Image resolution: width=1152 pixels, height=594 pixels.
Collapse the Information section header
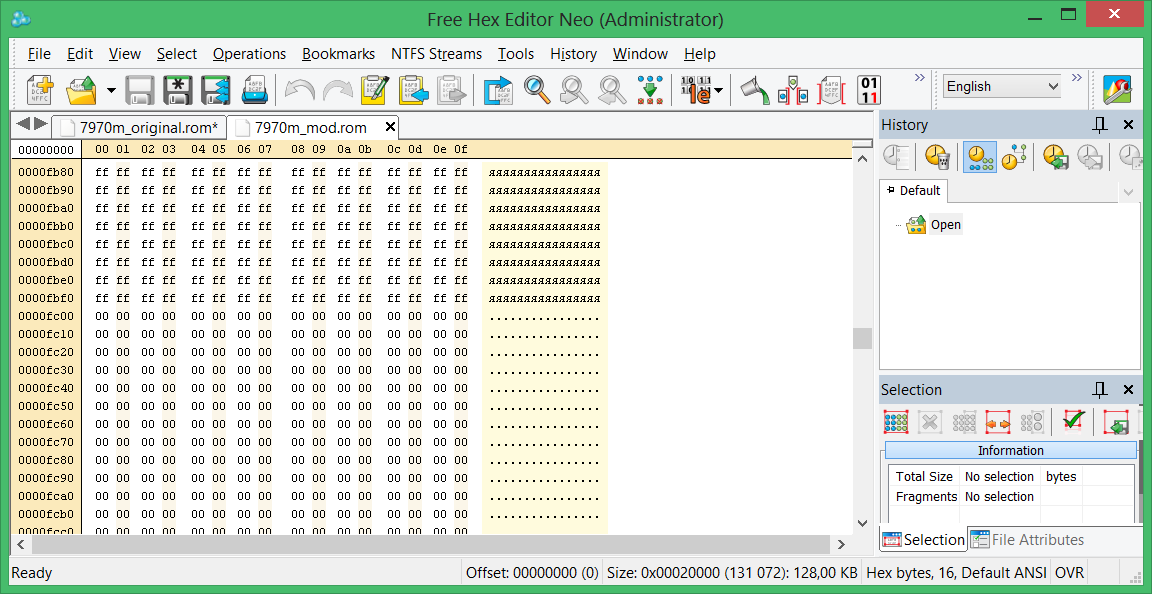pyautogui.click(x=1010, y=451)
